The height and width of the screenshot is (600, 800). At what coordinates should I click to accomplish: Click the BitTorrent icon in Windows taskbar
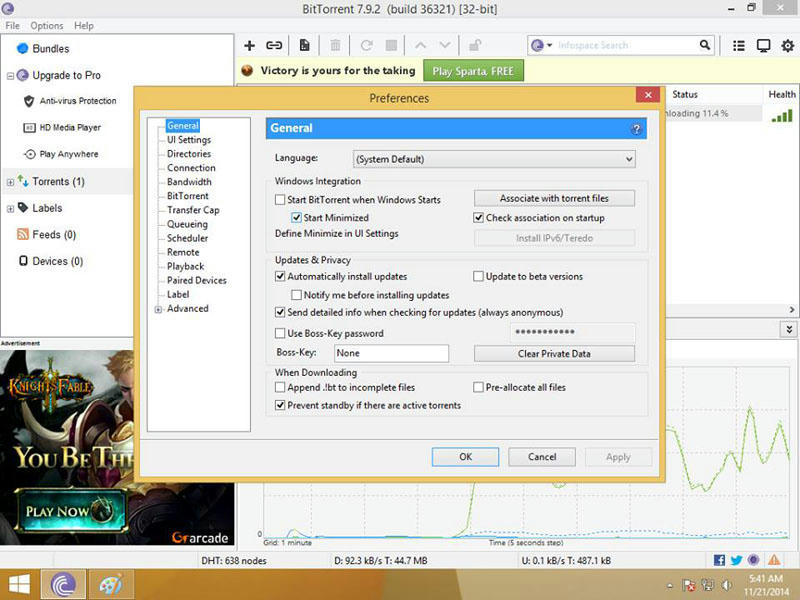pos(63,585)
